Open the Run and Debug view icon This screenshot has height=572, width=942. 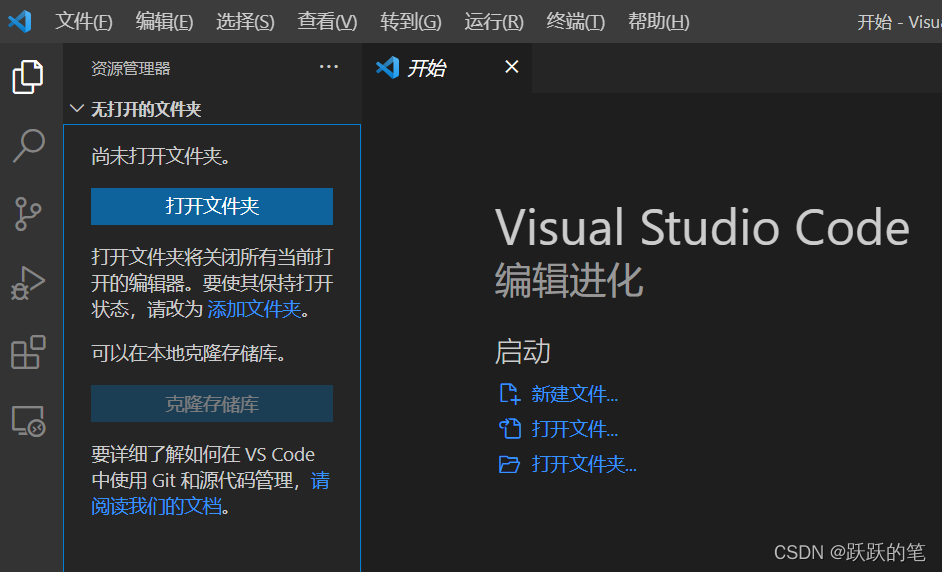[28, 282]
